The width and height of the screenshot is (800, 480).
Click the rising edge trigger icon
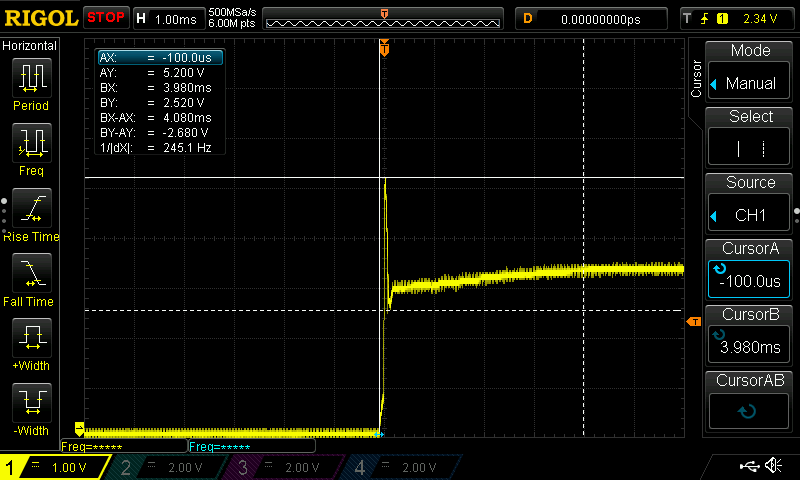(705, 19)
